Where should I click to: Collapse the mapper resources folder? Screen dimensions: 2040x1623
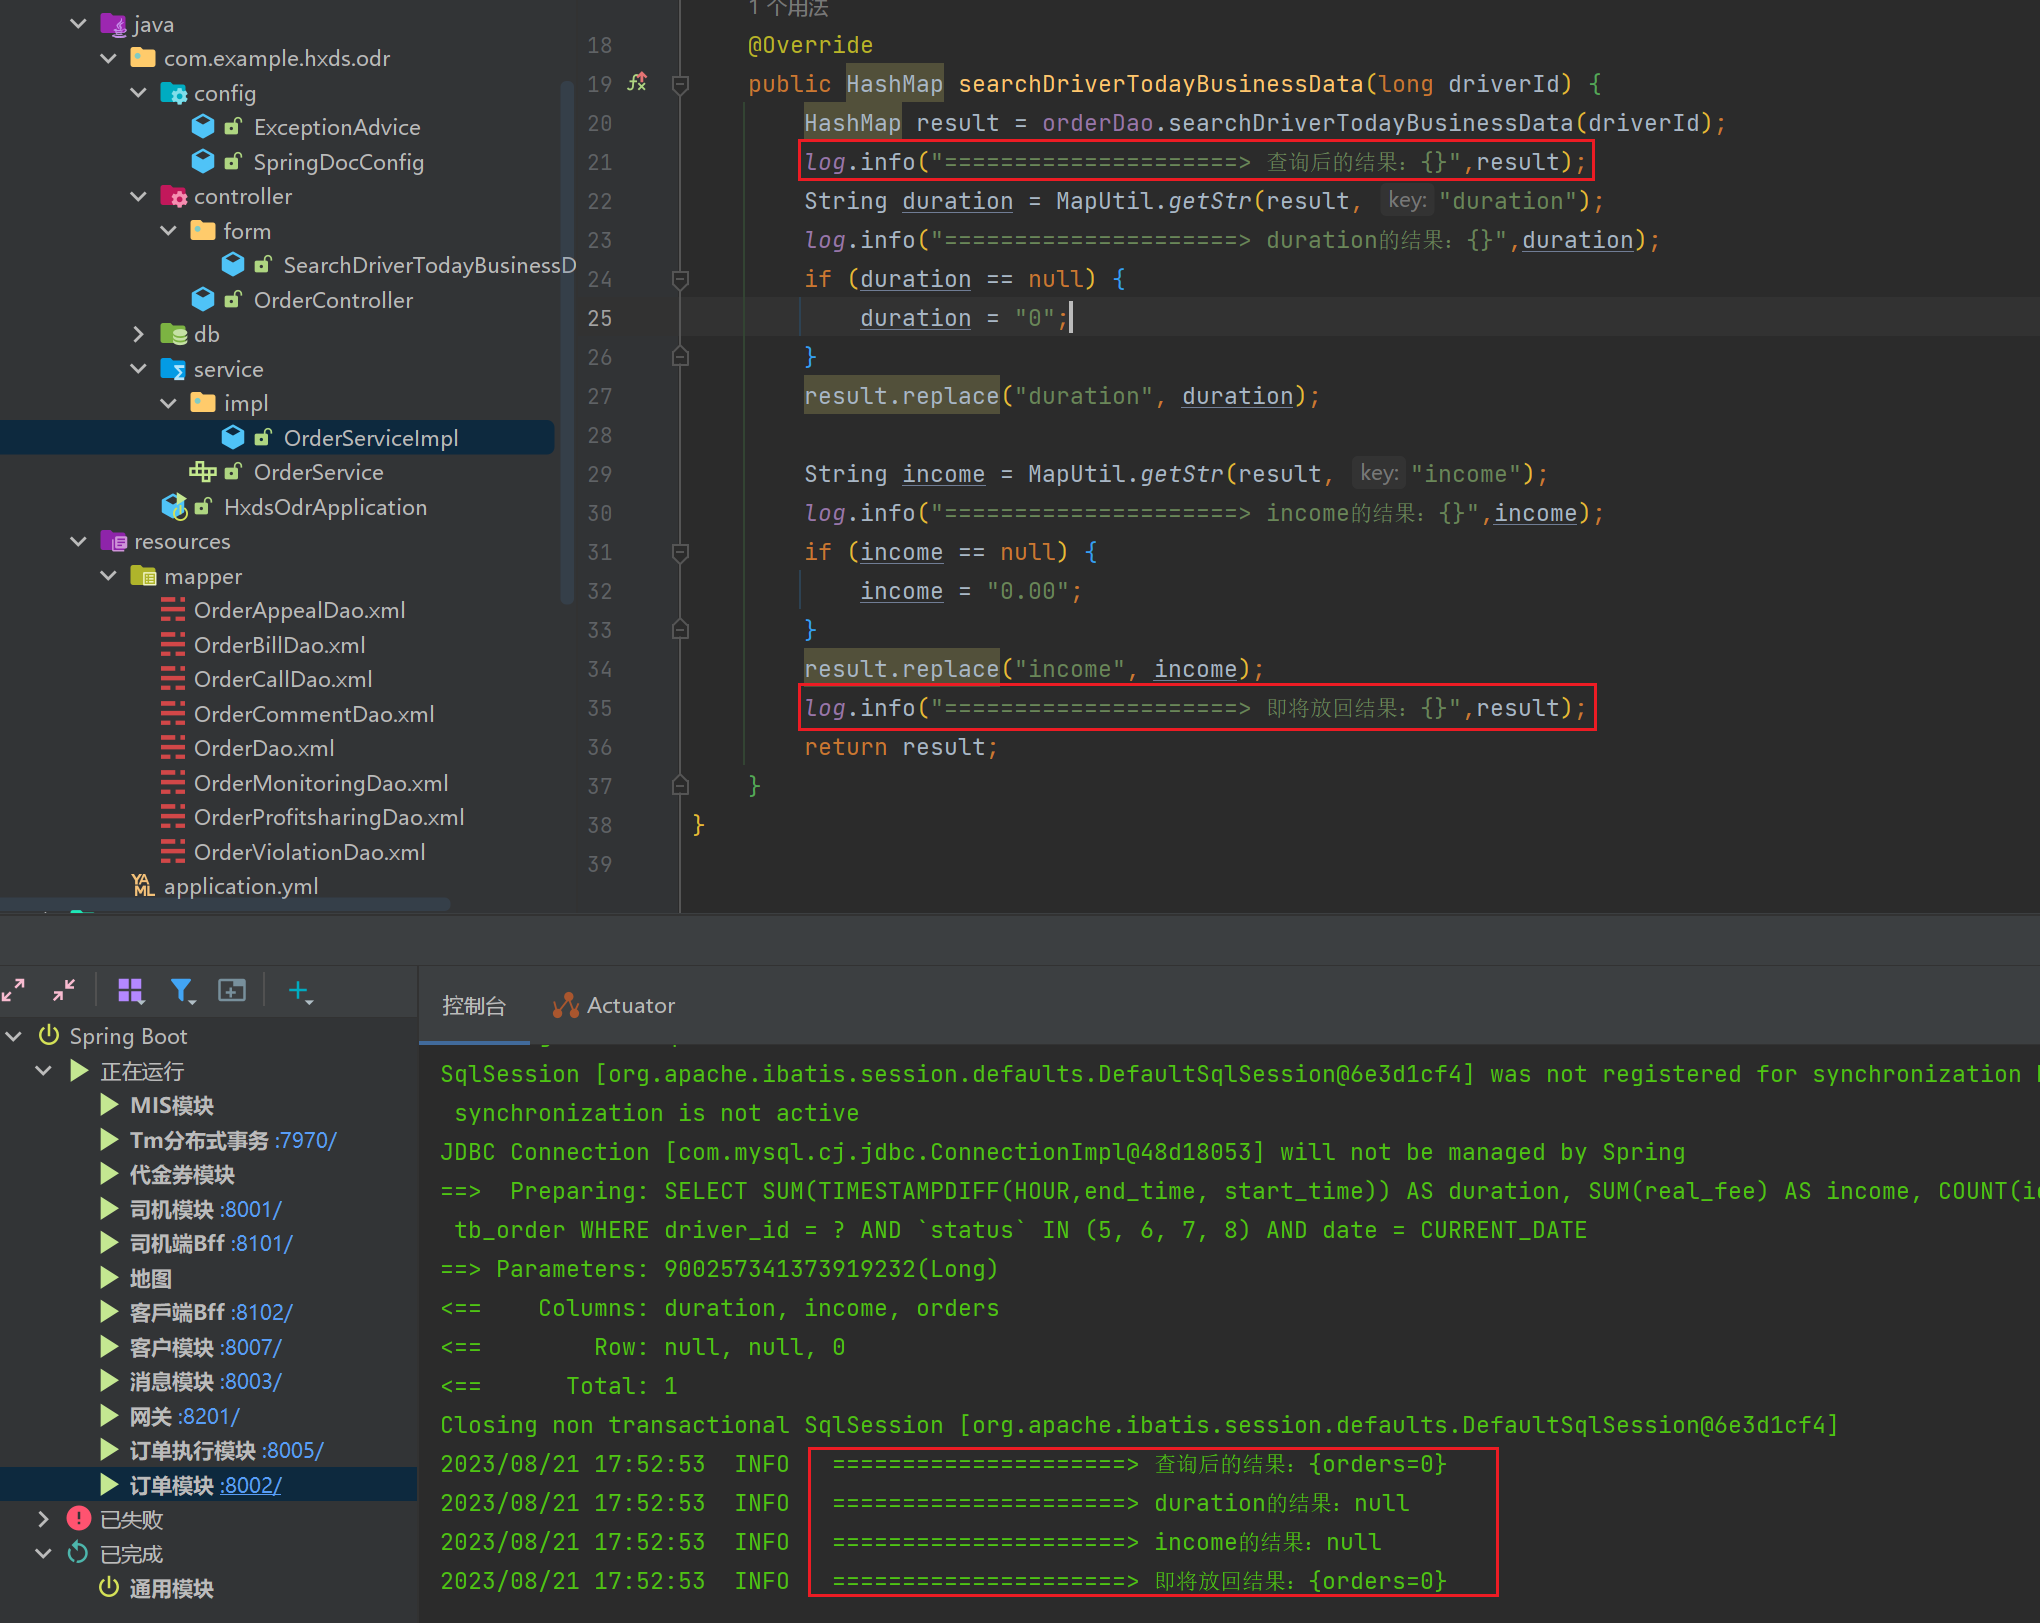click(x=109, y=576)
